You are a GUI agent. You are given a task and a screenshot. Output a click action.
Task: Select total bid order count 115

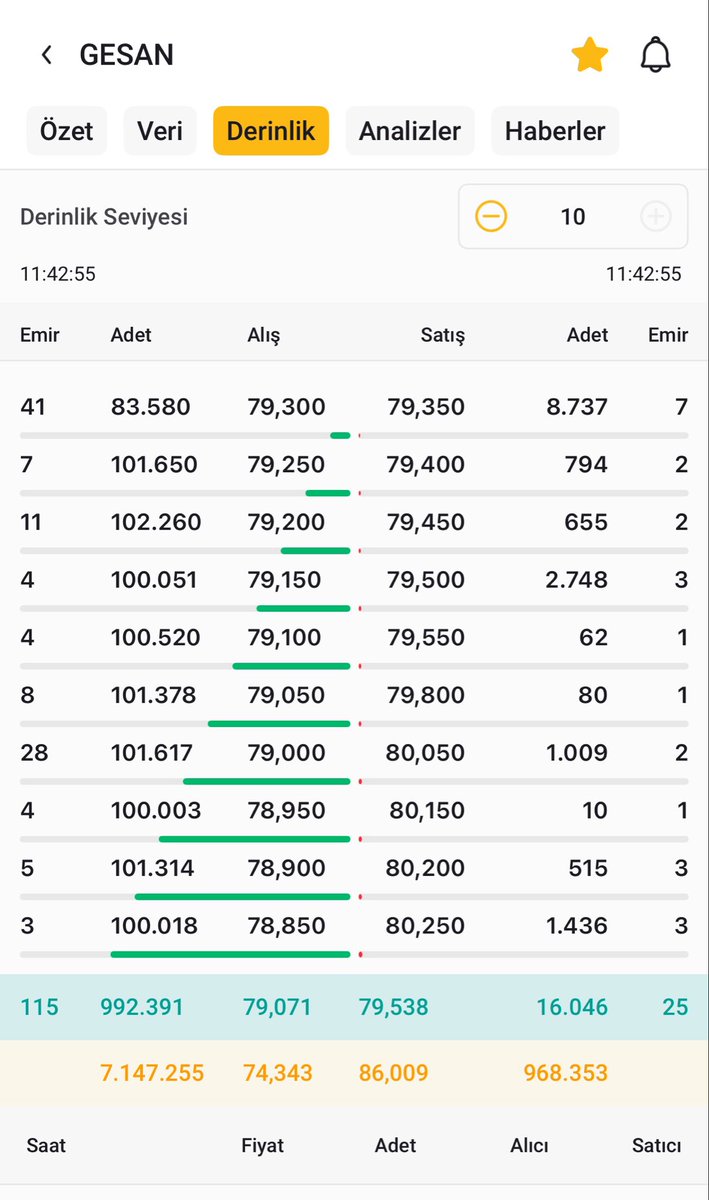39,1007
